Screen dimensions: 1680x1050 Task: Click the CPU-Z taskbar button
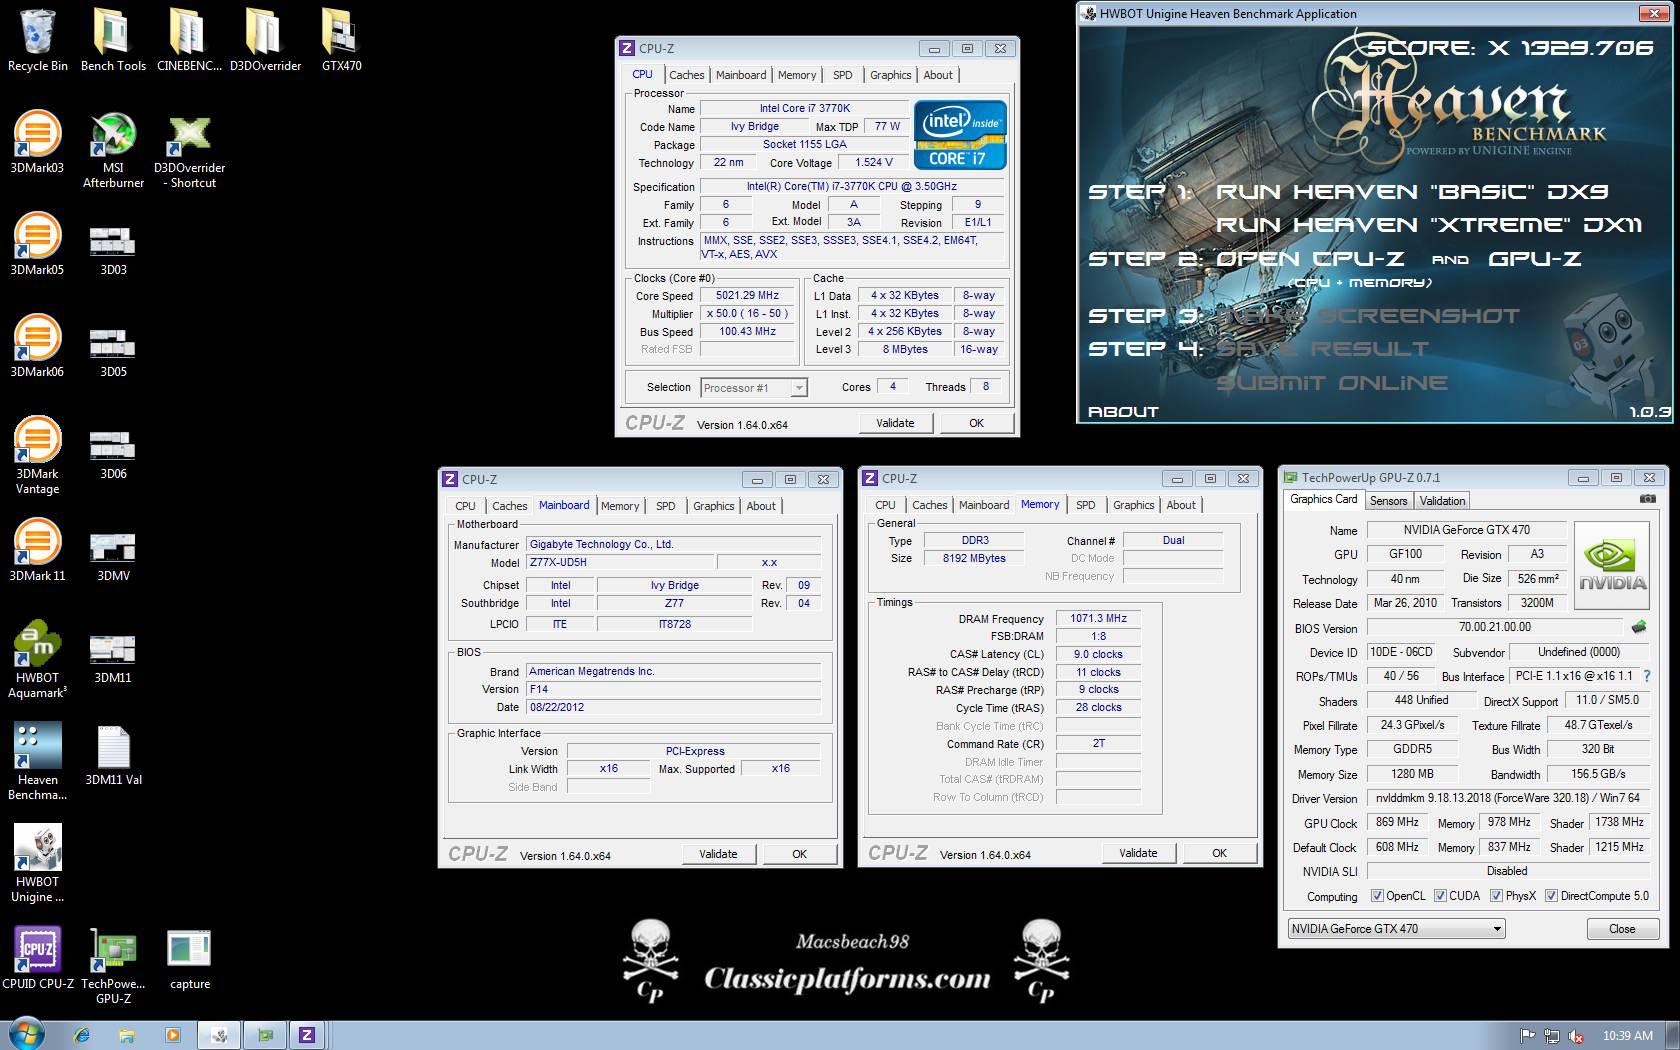point(307,1036)
